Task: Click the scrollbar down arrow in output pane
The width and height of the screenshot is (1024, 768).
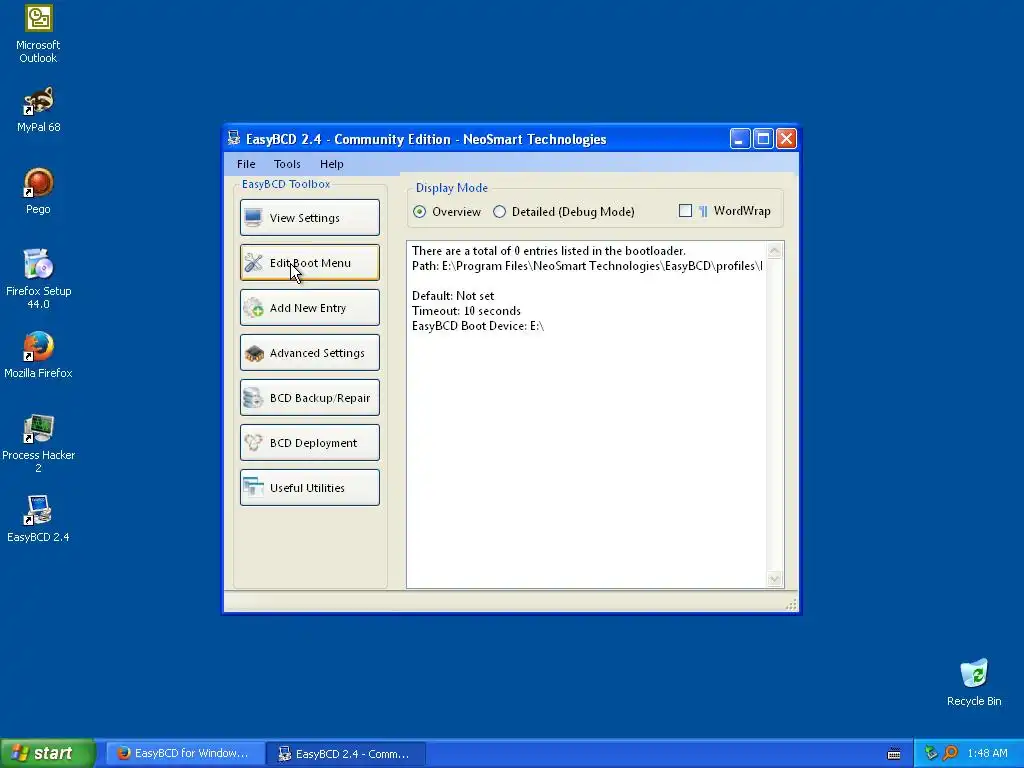Action: [775, 579]
